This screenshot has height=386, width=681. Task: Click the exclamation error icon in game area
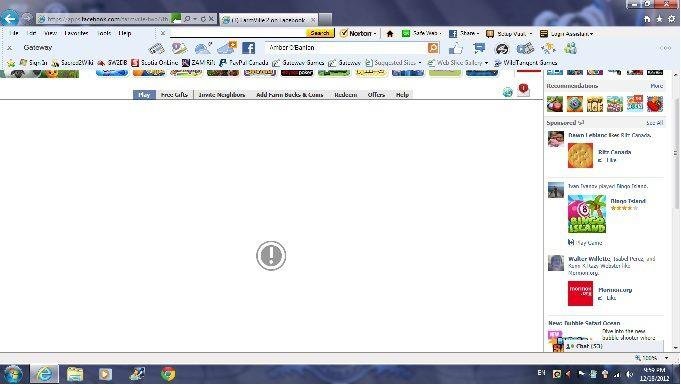coord(271,256)
